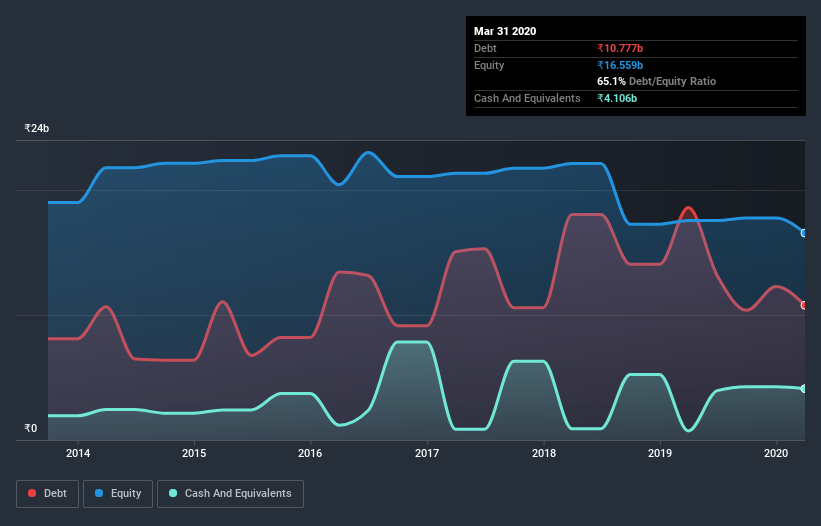The height and width of the screenshot is (526, 821).
Task: Click the ₹0 y-axis label
Action: (x=31, y=428)
